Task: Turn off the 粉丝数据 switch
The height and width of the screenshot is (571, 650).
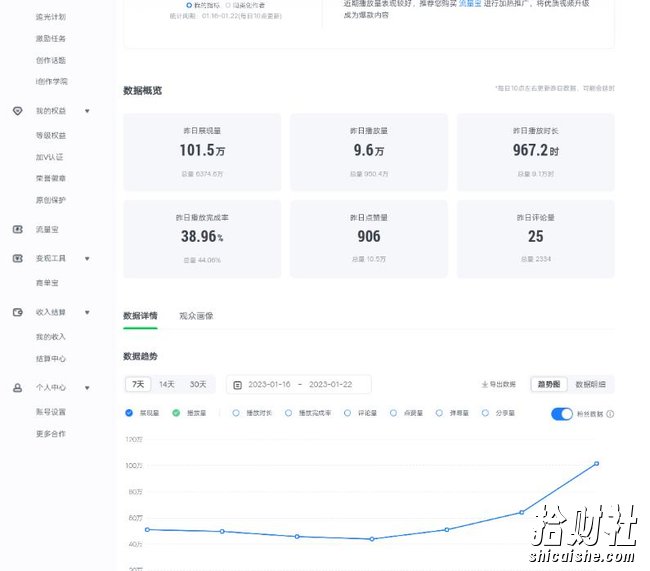Action: tap(562, 413)
